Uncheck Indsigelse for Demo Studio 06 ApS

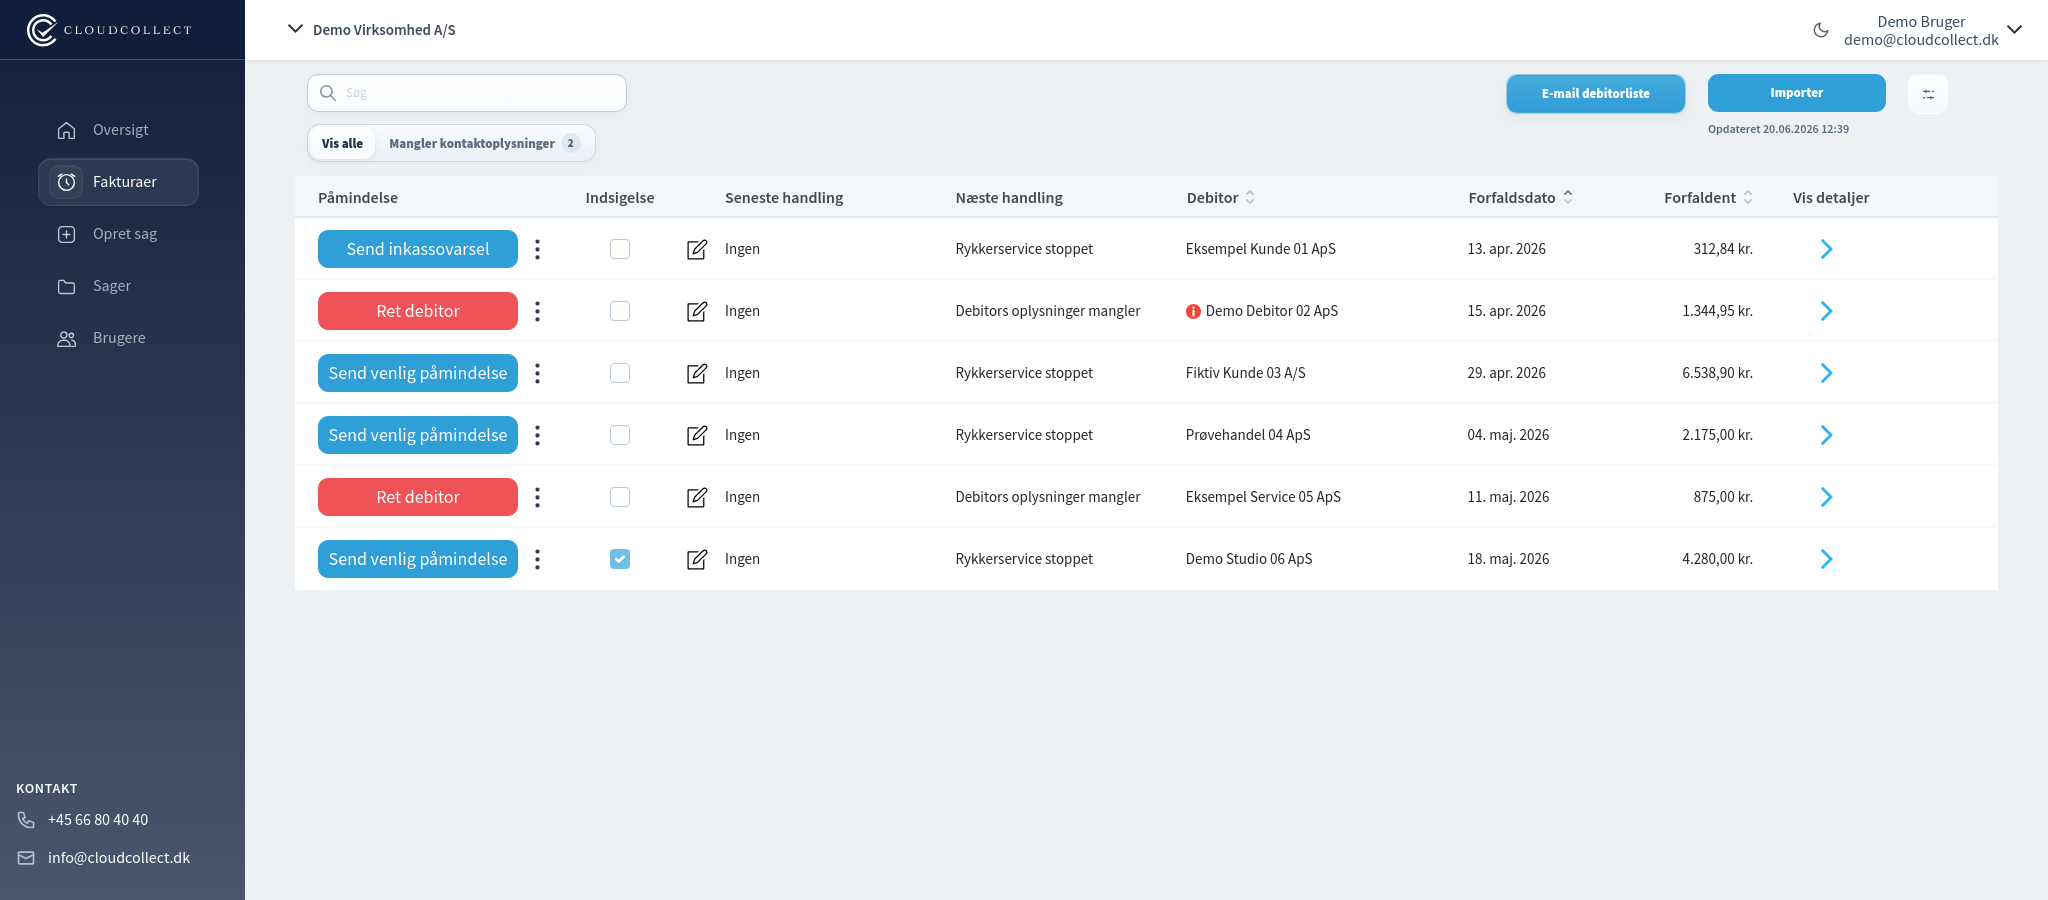620,559
